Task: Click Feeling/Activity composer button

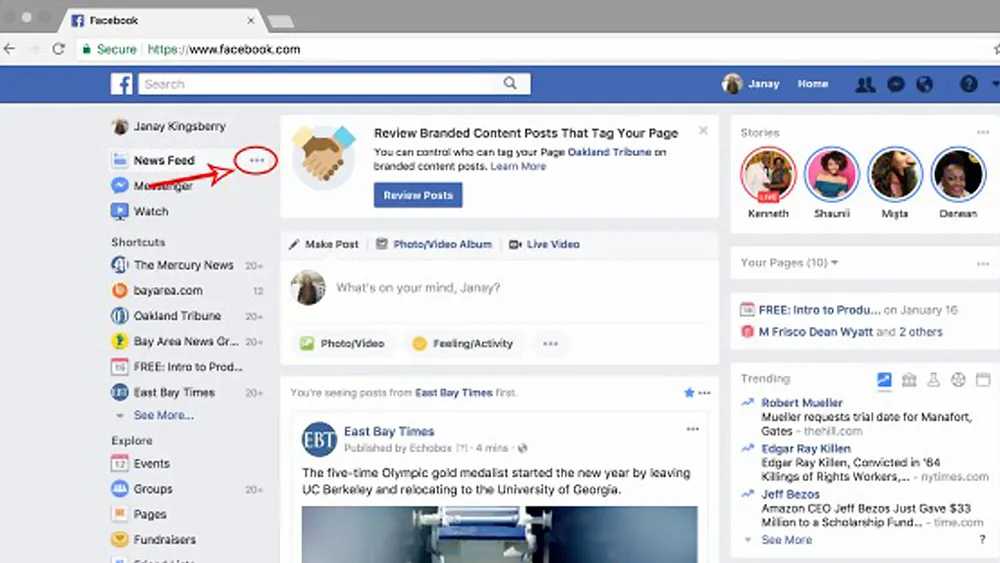Action: (x=463, y=344)
